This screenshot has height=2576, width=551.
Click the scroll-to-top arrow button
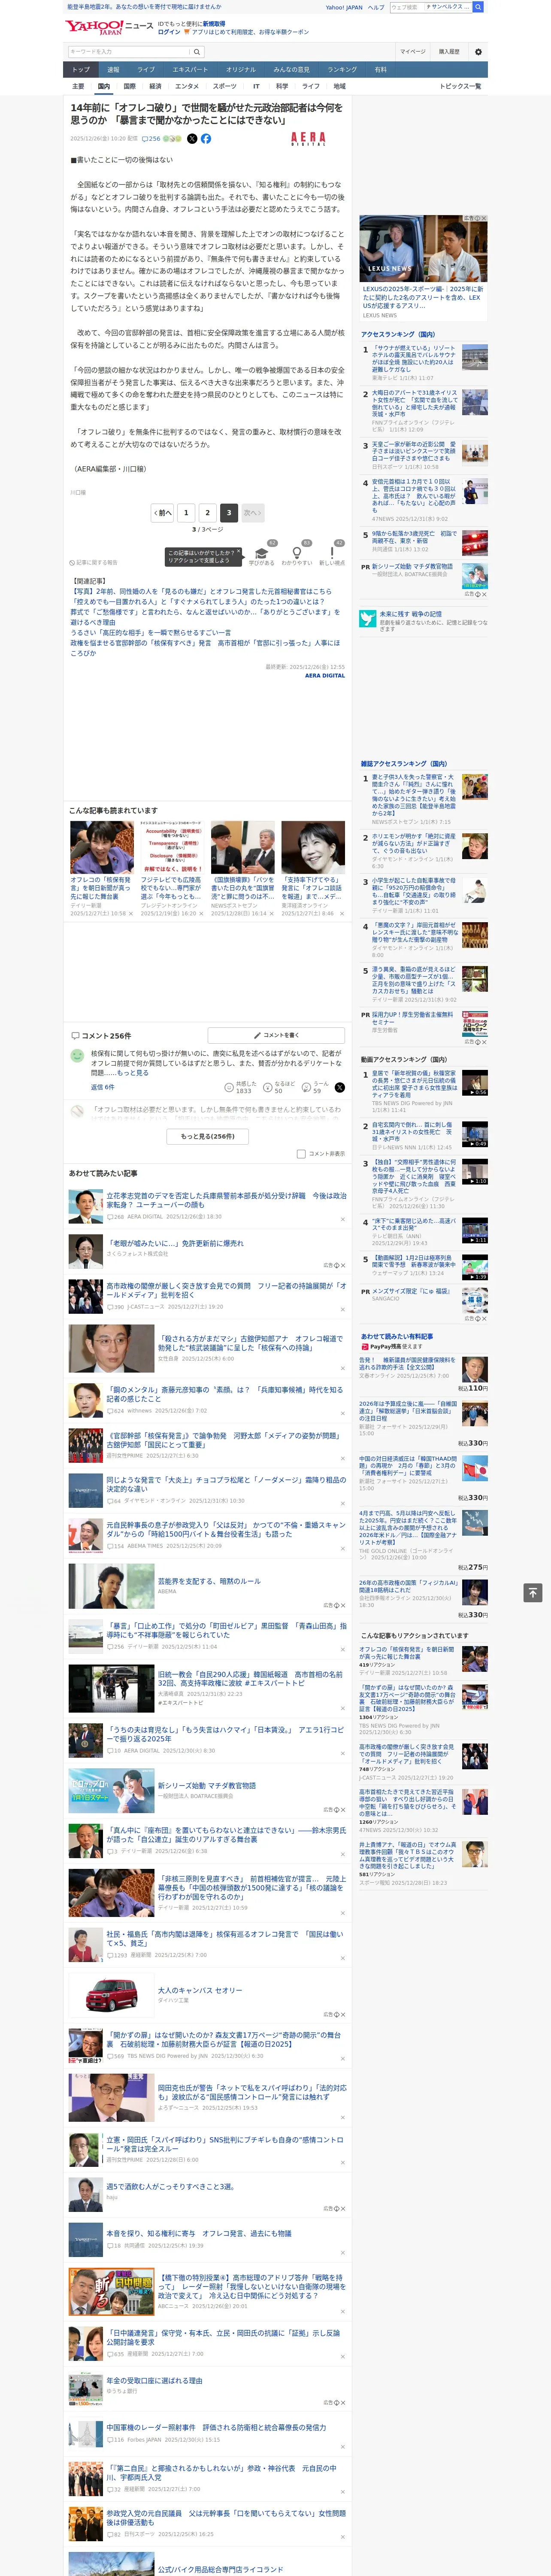(x=533, y=1592)
